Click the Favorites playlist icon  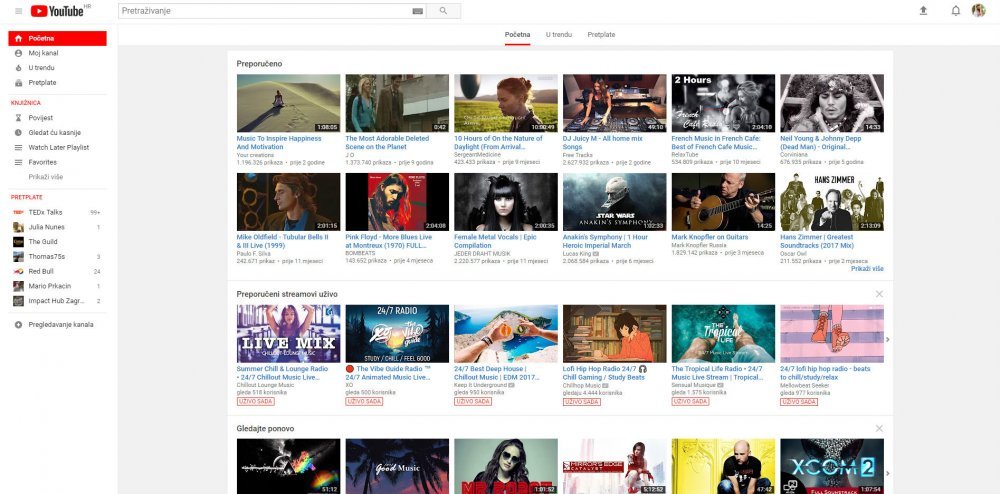point(18,162)
